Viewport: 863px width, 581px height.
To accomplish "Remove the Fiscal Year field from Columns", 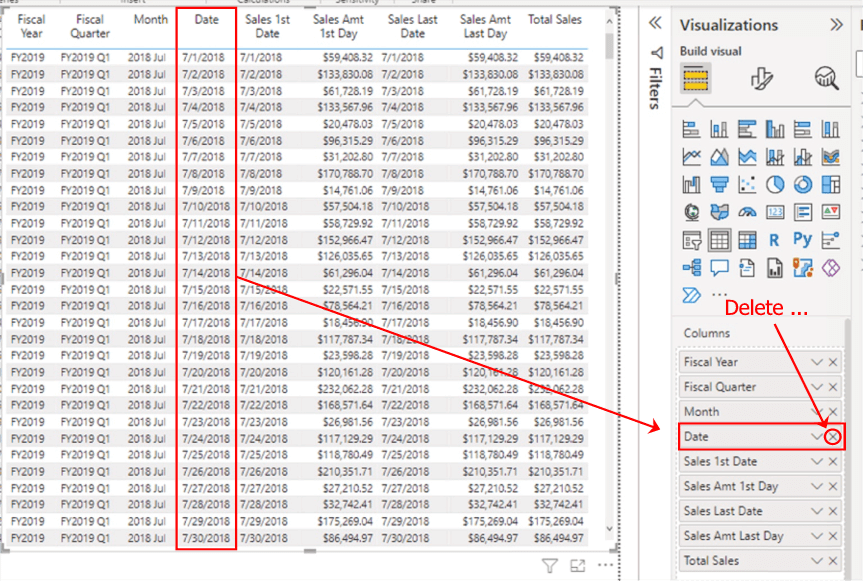I will (x=833, y=362).
